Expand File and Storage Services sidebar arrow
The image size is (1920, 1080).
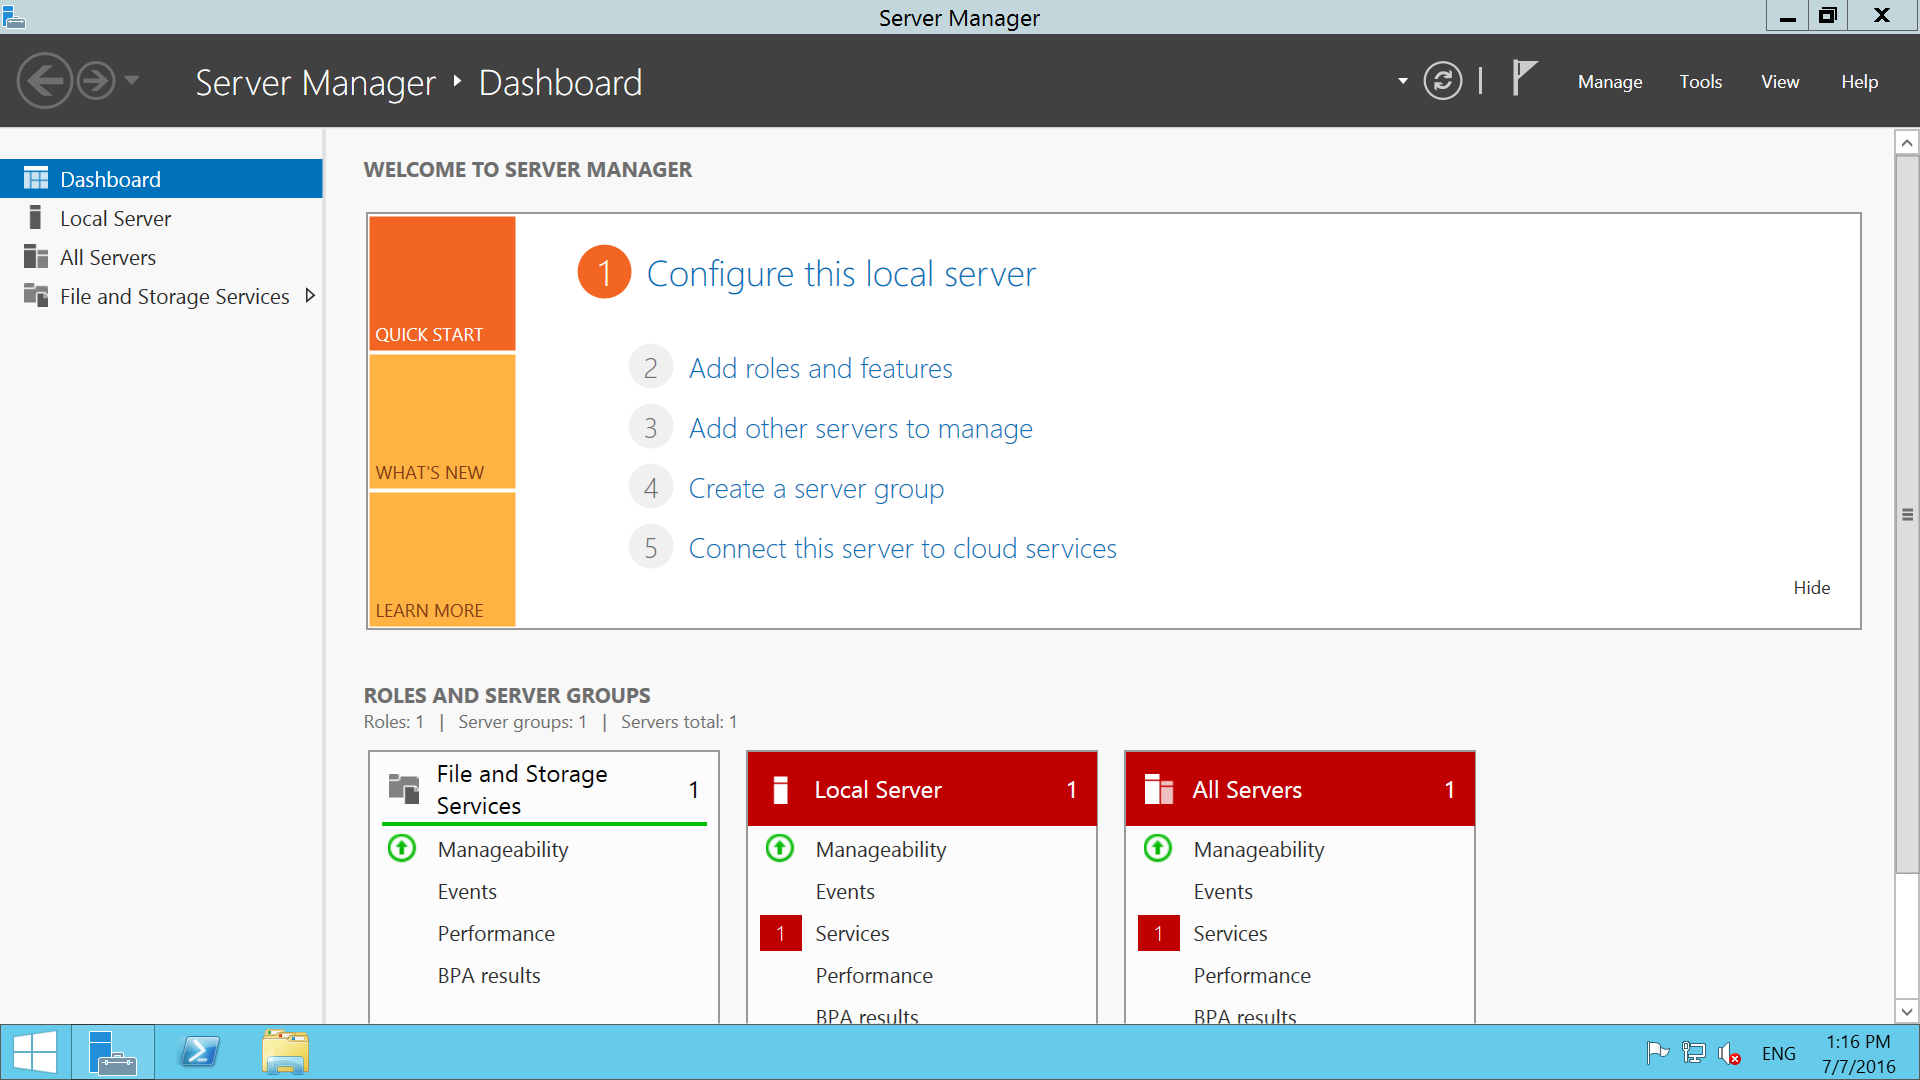[x=310, y=296]
